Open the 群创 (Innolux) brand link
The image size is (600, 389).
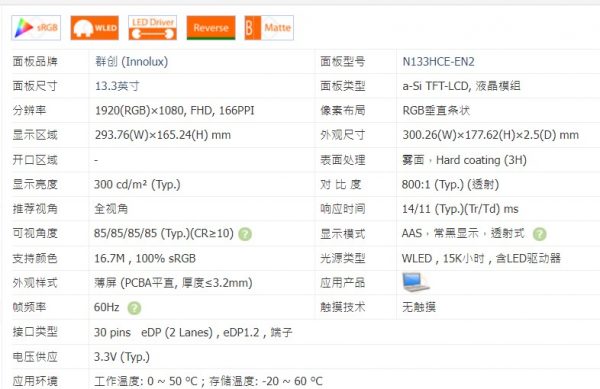131,62
